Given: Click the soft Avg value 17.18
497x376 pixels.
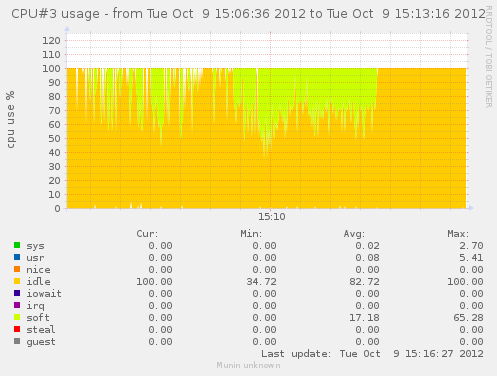Looking at the screenshot, I should pyautogui.click(x=364, y=318).
